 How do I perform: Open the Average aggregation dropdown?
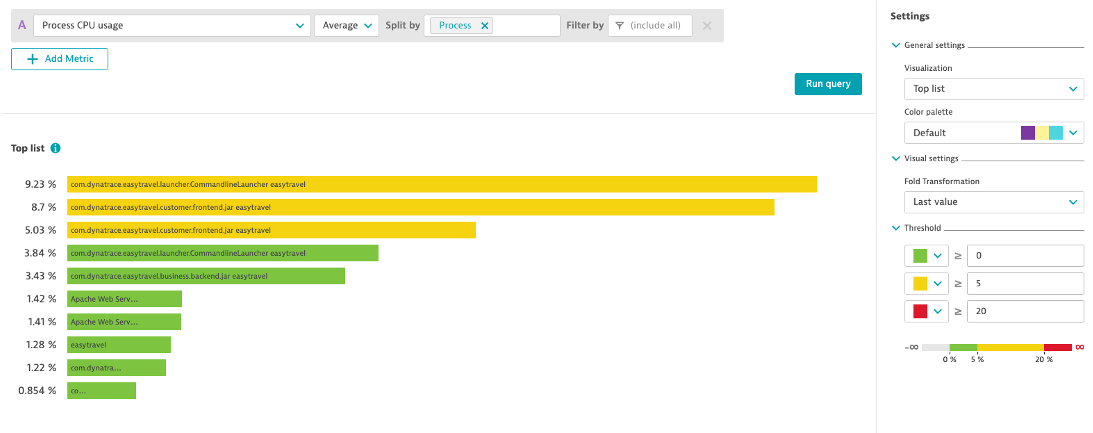pos(346,26)
